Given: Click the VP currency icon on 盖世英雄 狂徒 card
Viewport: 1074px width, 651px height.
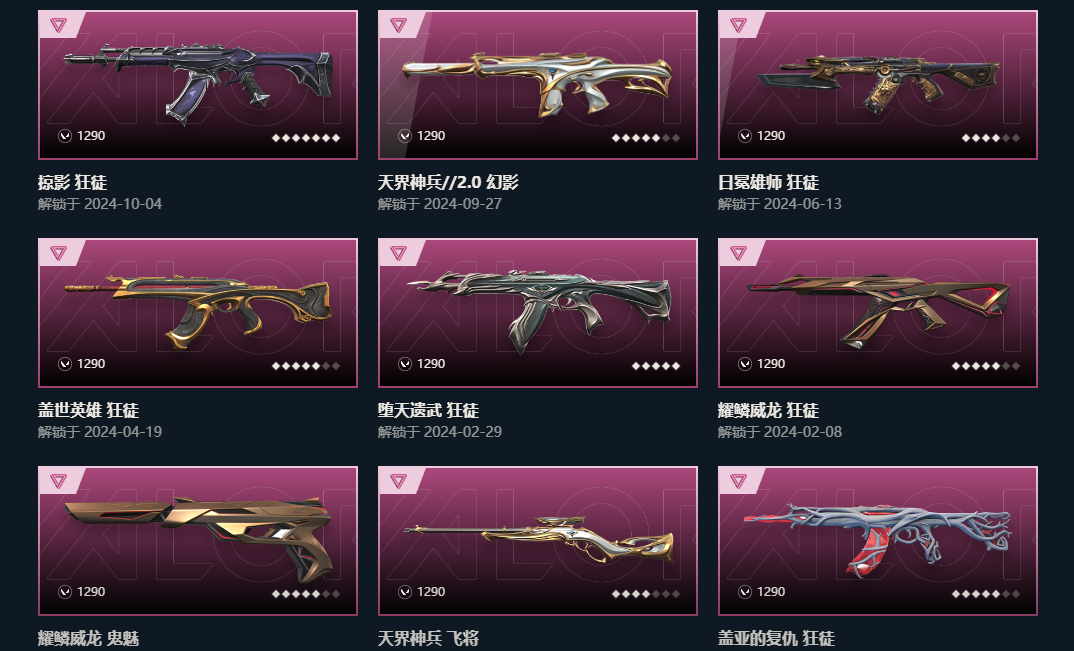Looking at the screenshot, I should [65, 364].
